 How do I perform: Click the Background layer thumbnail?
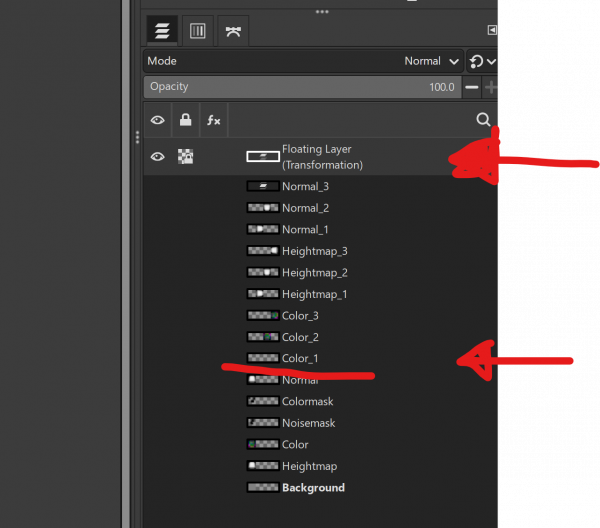click(263, 487)
